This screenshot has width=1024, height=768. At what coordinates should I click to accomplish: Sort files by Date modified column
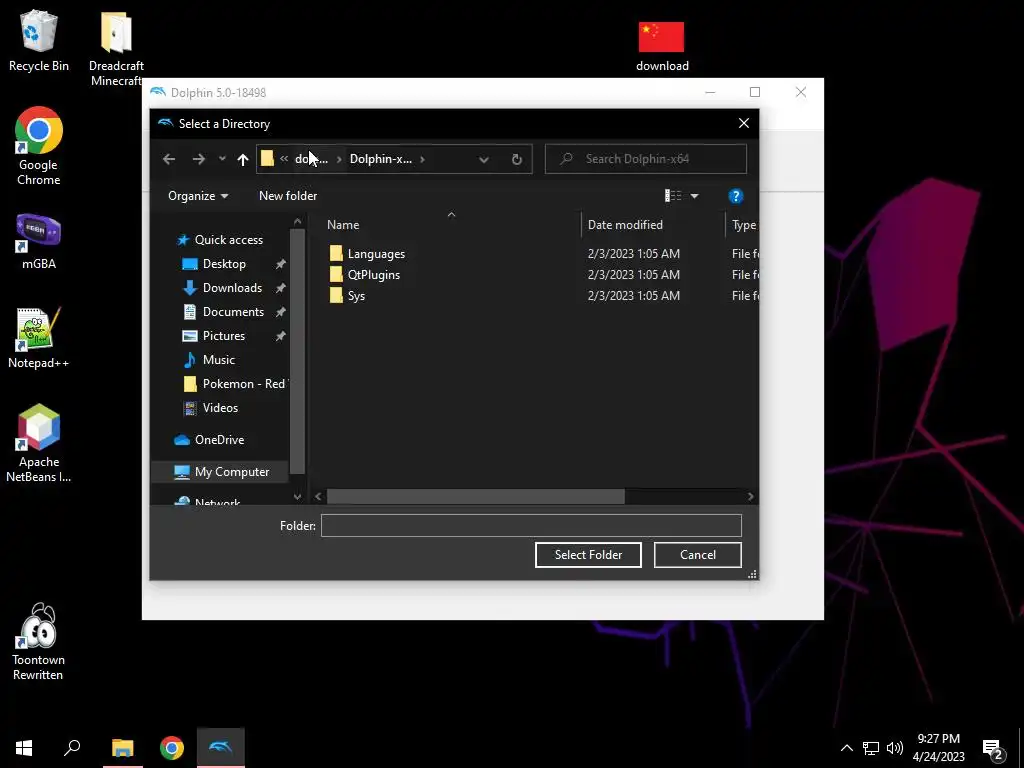coord(625,225)
